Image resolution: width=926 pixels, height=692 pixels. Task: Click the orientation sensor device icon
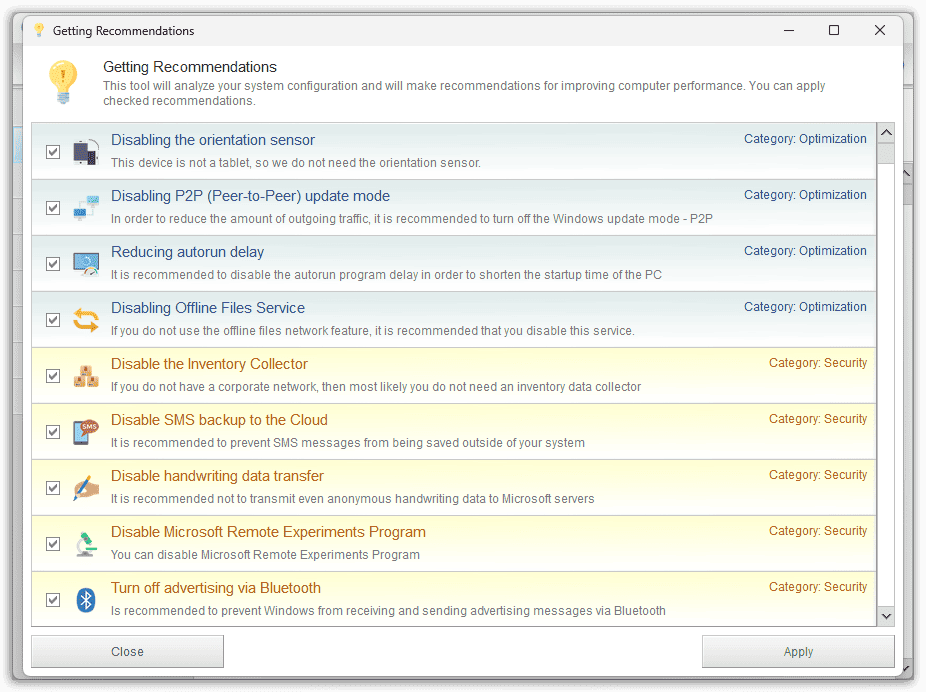pyautogui.click(x=86, y=152)
